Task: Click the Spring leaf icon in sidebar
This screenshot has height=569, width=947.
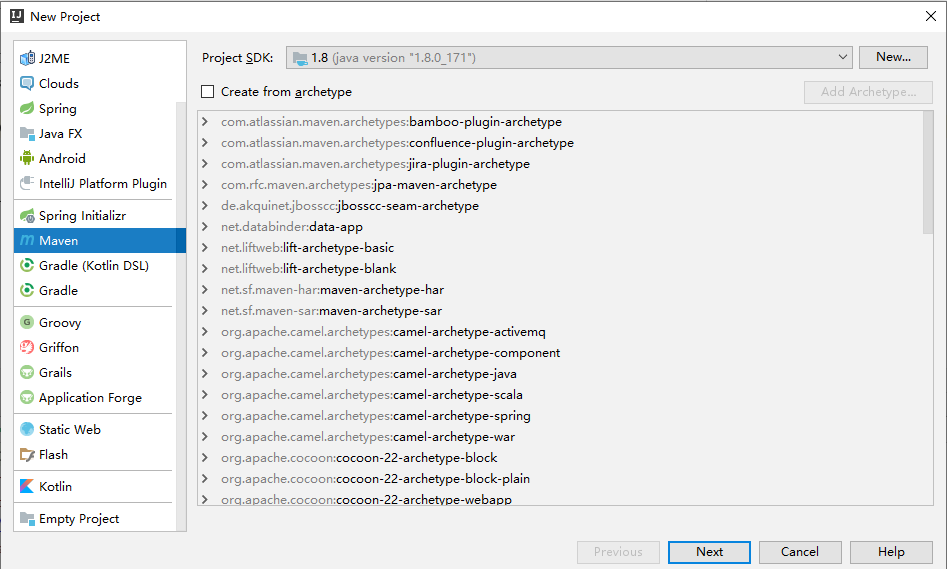Action: click(x=27, y=108)
